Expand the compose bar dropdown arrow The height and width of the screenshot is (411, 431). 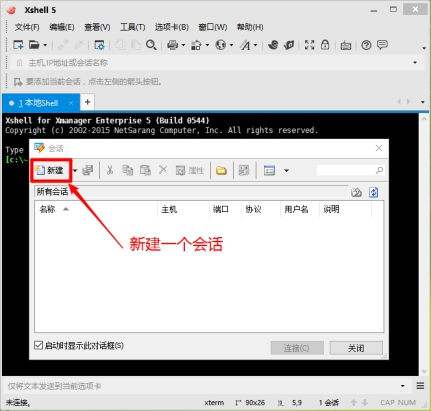[403, 386]
